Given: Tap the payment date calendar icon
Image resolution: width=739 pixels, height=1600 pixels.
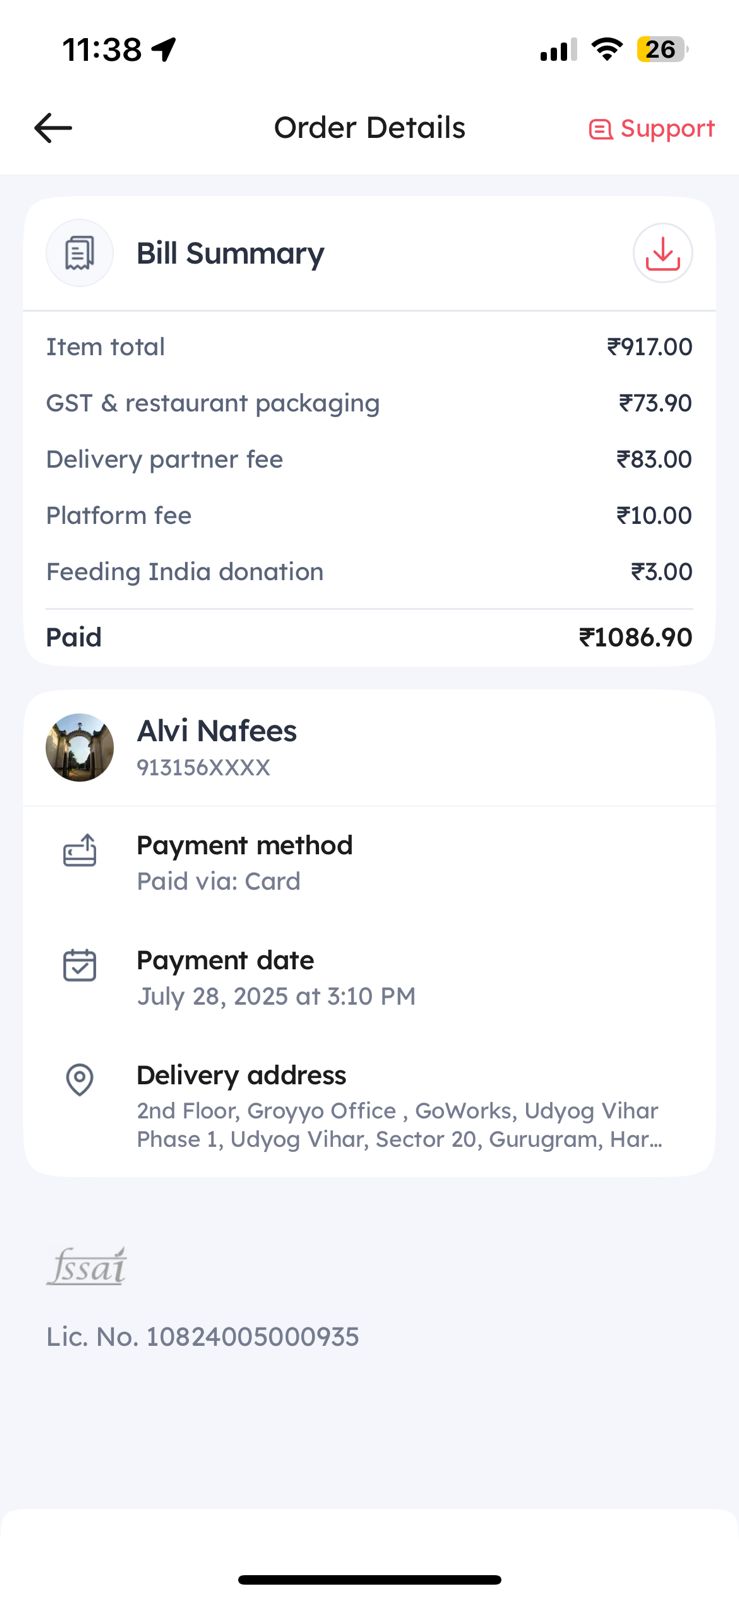Looking at the screenshot, I should 80,965.
